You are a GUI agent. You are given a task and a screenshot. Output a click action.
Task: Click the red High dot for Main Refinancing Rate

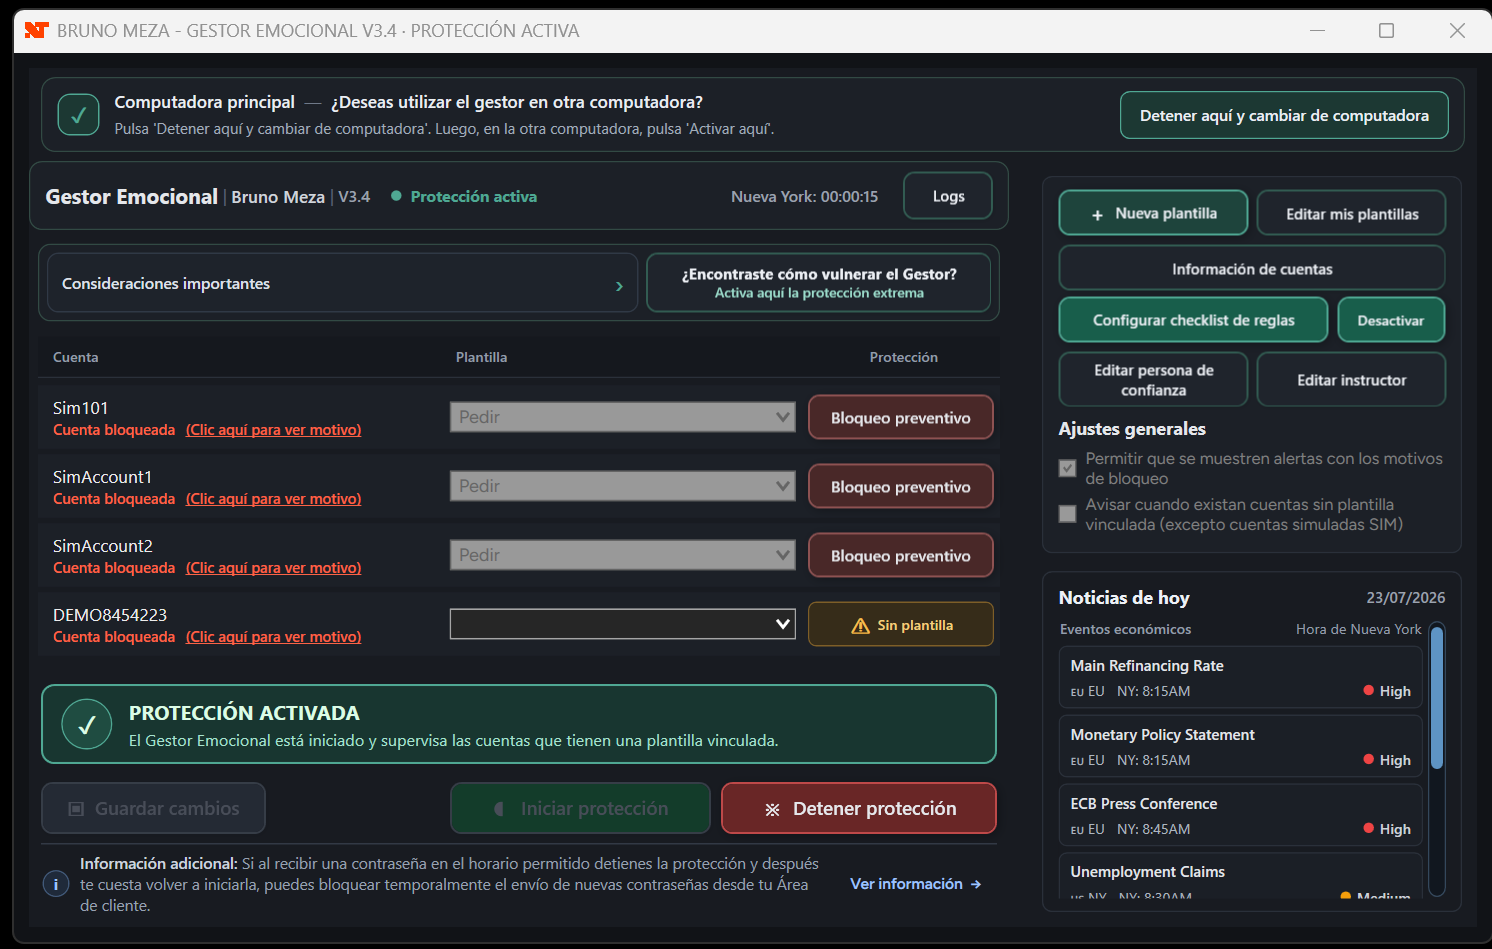click(1369, 690)
